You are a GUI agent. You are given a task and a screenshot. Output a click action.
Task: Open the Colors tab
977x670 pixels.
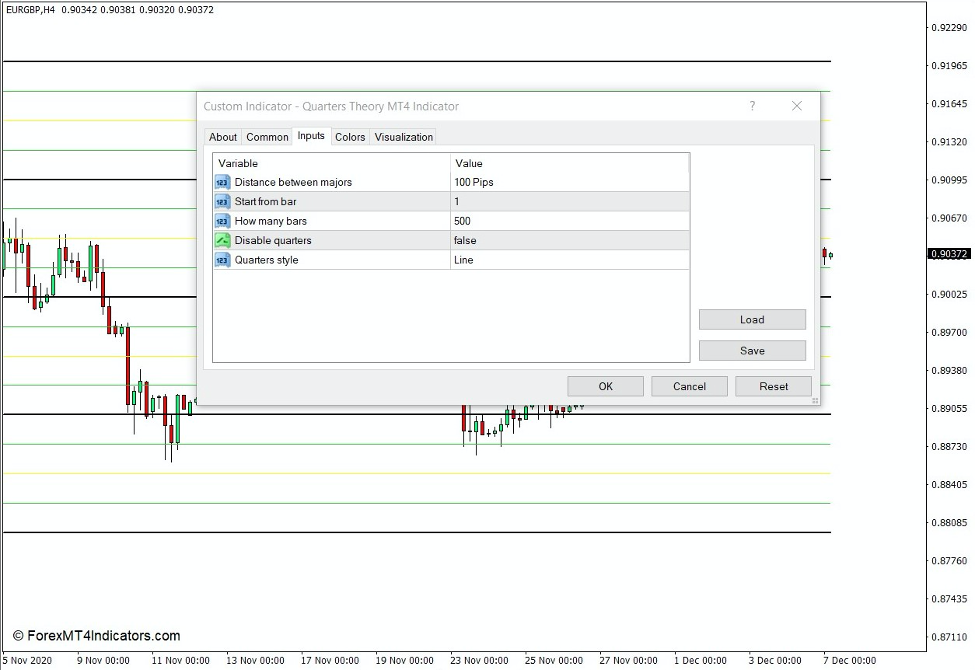[x=349, y=137]
